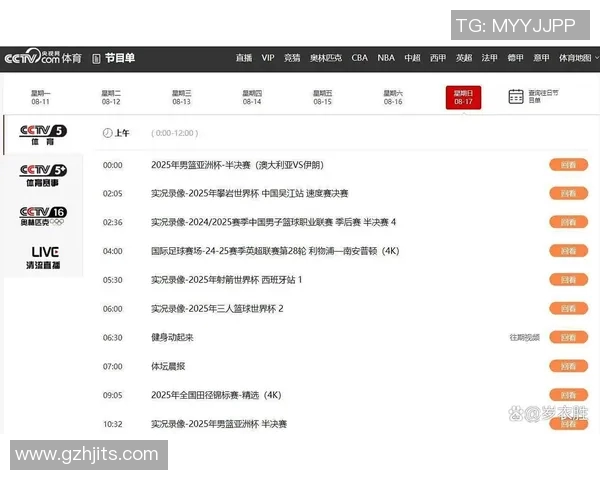Open the 直播 menu item
Viewport: 600px width, 480px height.
pyautogui.click(x=243, y=58)
